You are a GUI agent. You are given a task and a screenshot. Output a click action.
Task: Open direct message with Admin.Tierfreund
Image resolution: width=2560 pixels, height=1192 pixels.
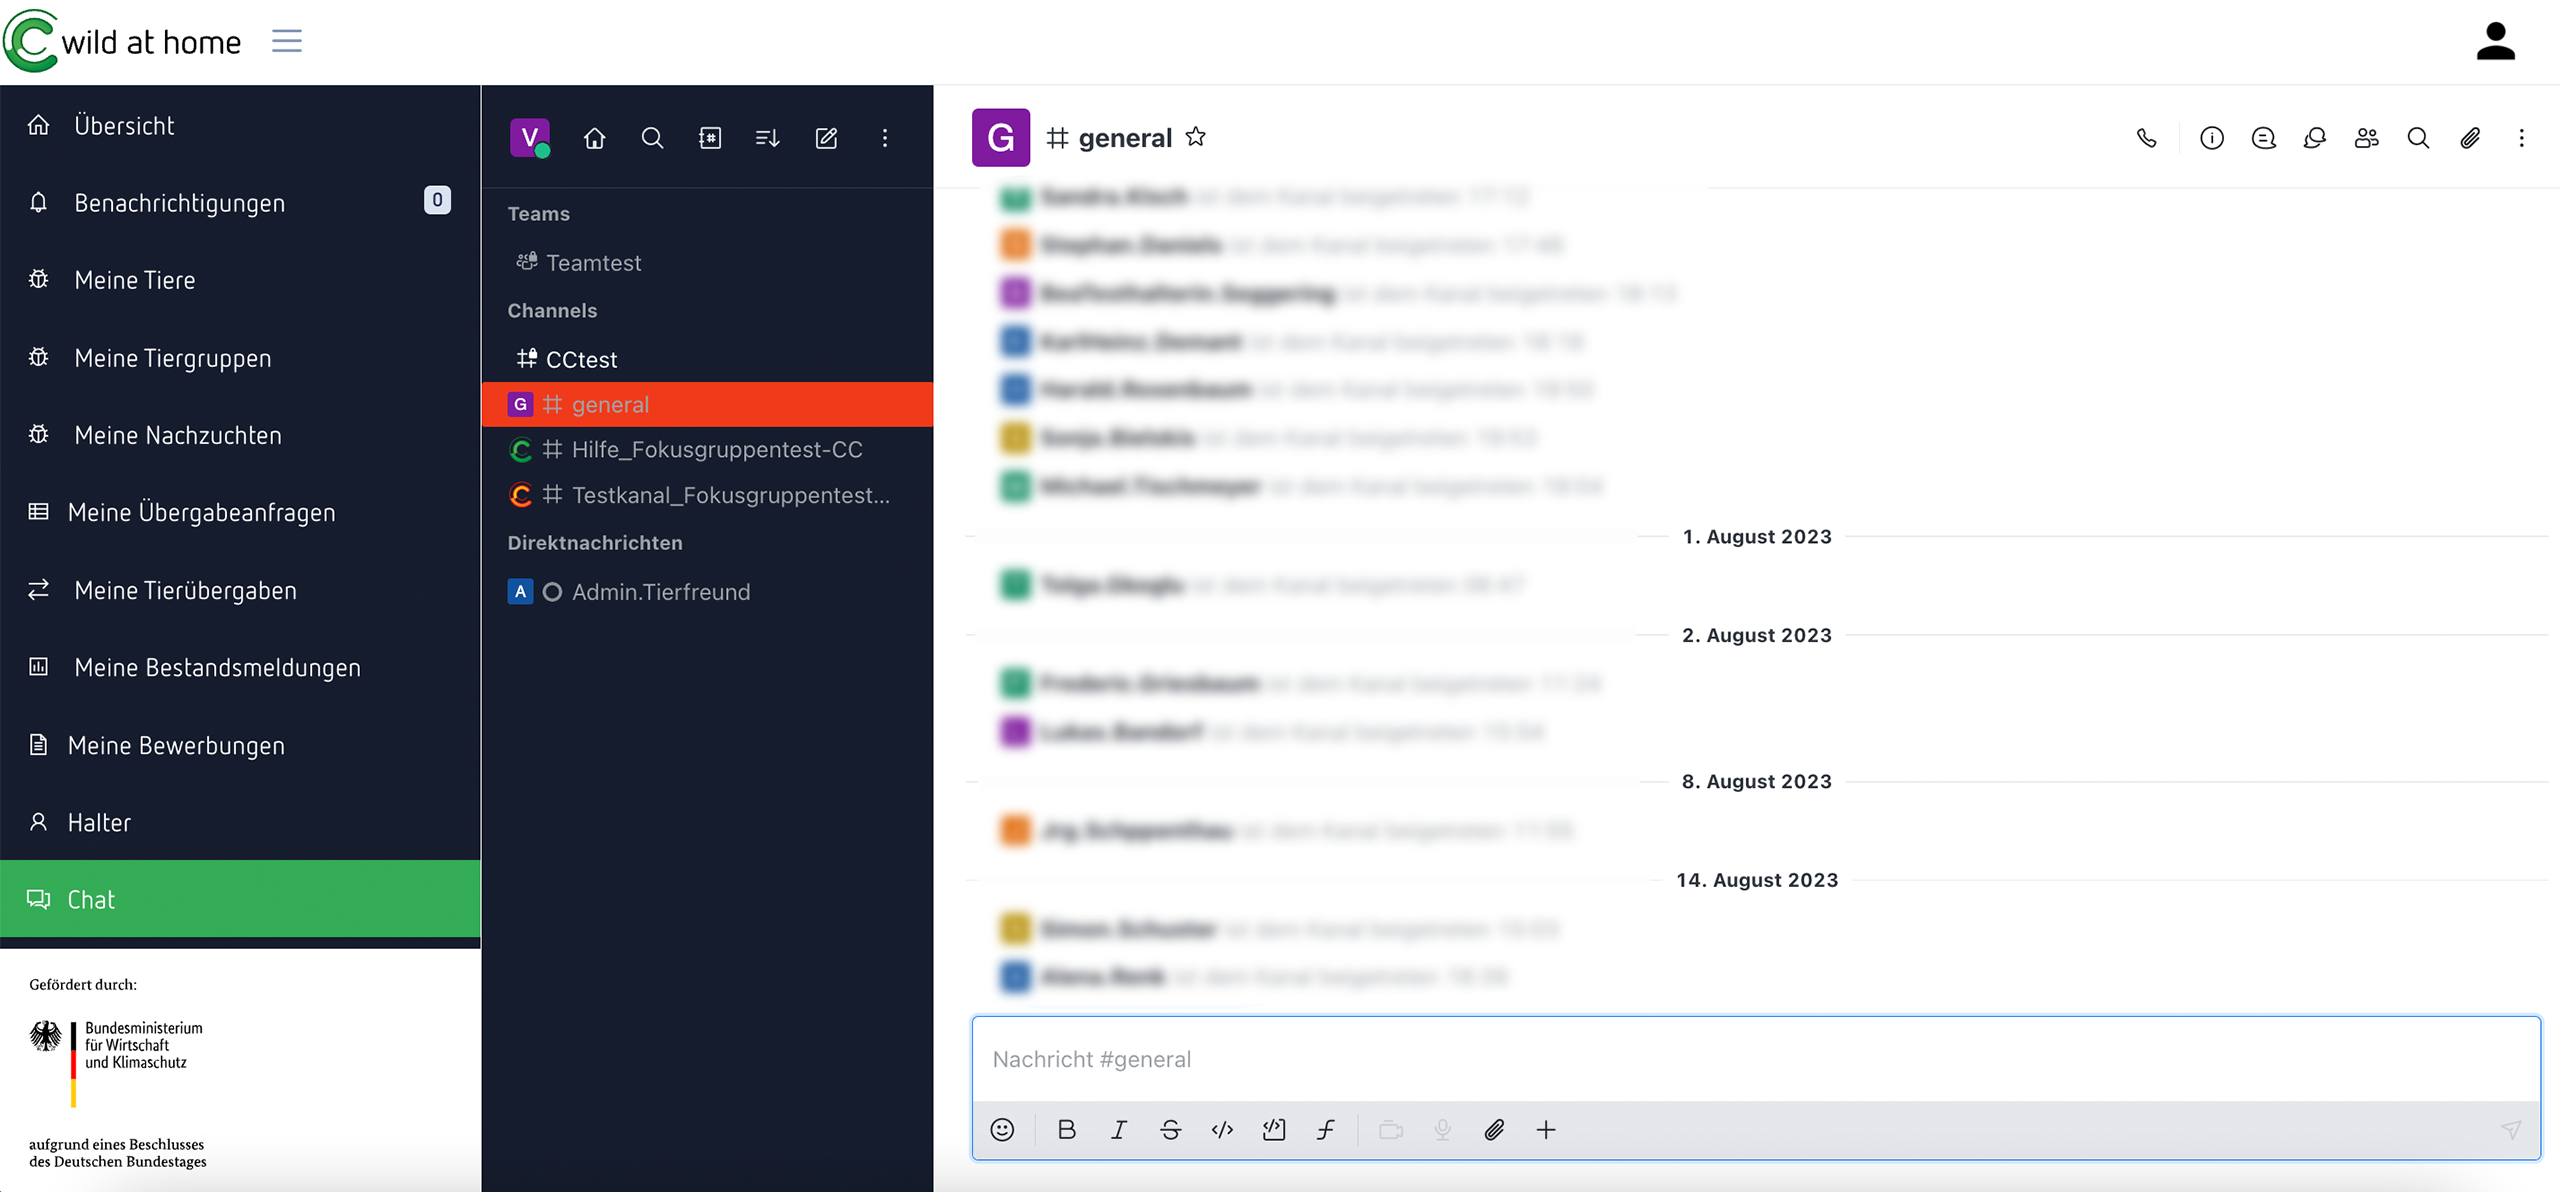660,592
